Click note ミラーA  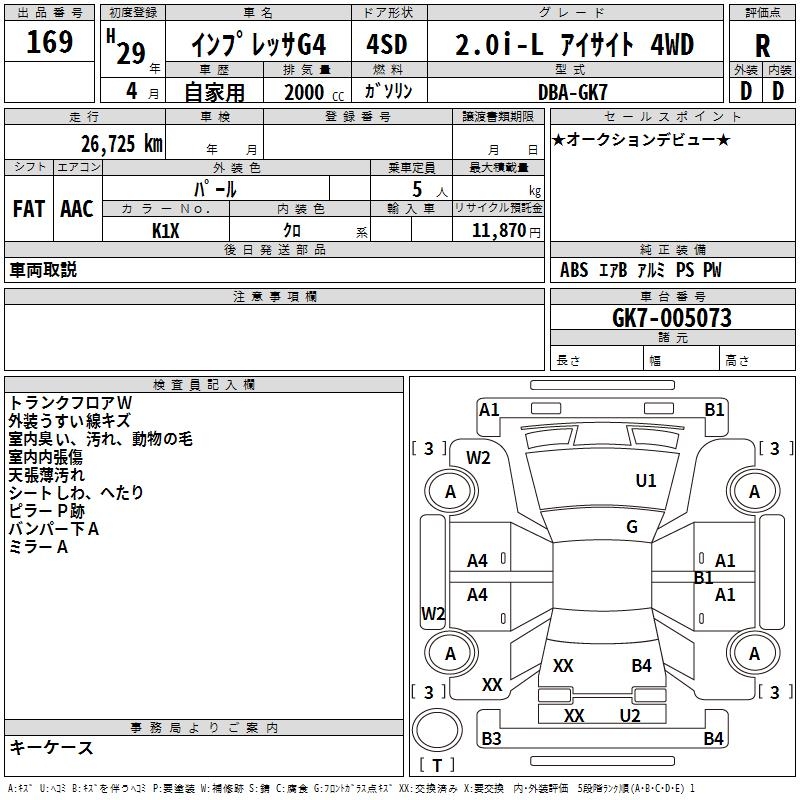[x=38, y=547]
